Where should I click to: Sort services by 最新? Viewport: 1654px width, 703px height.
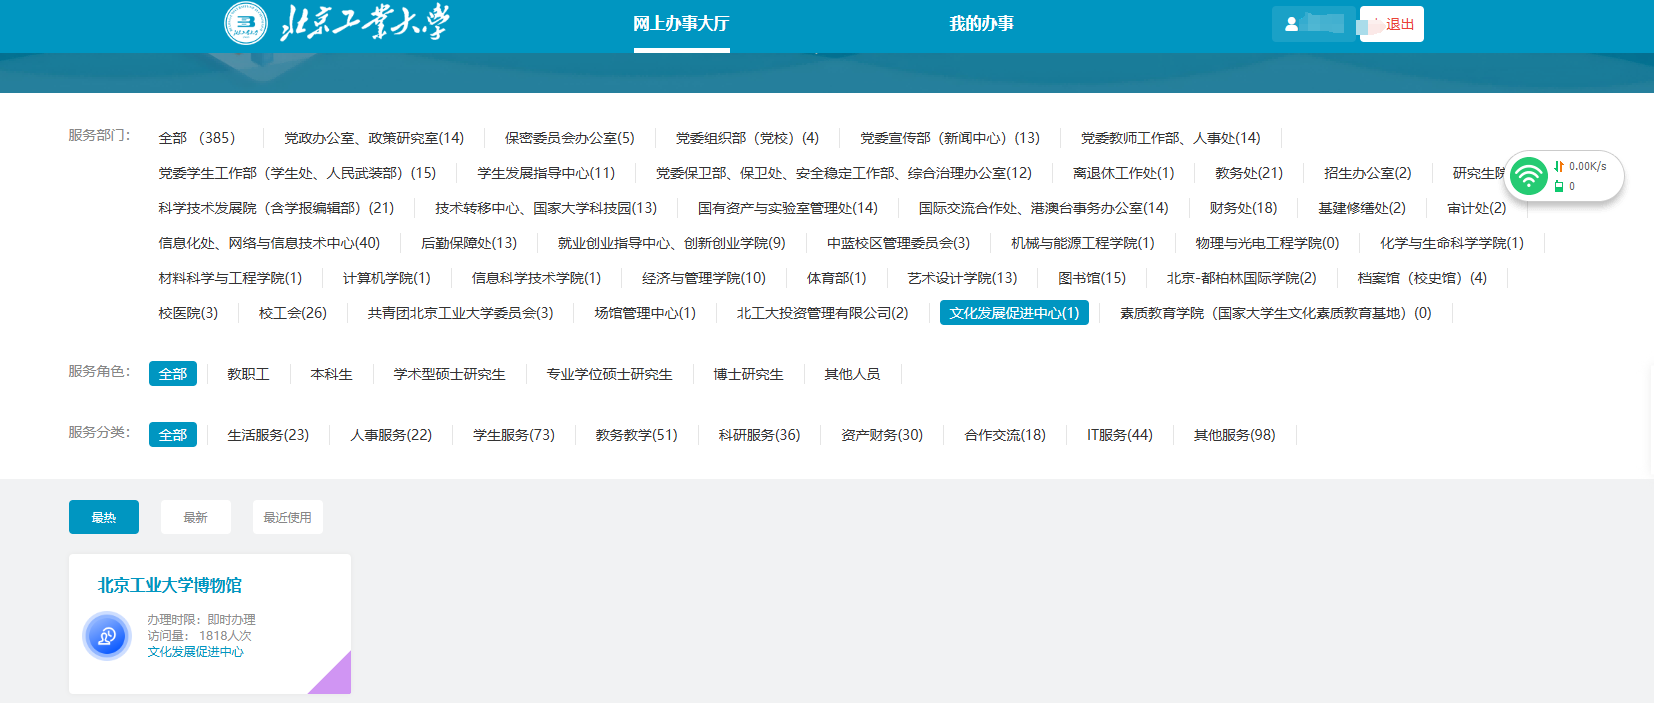pyautogui.click(x=195, y=517)
